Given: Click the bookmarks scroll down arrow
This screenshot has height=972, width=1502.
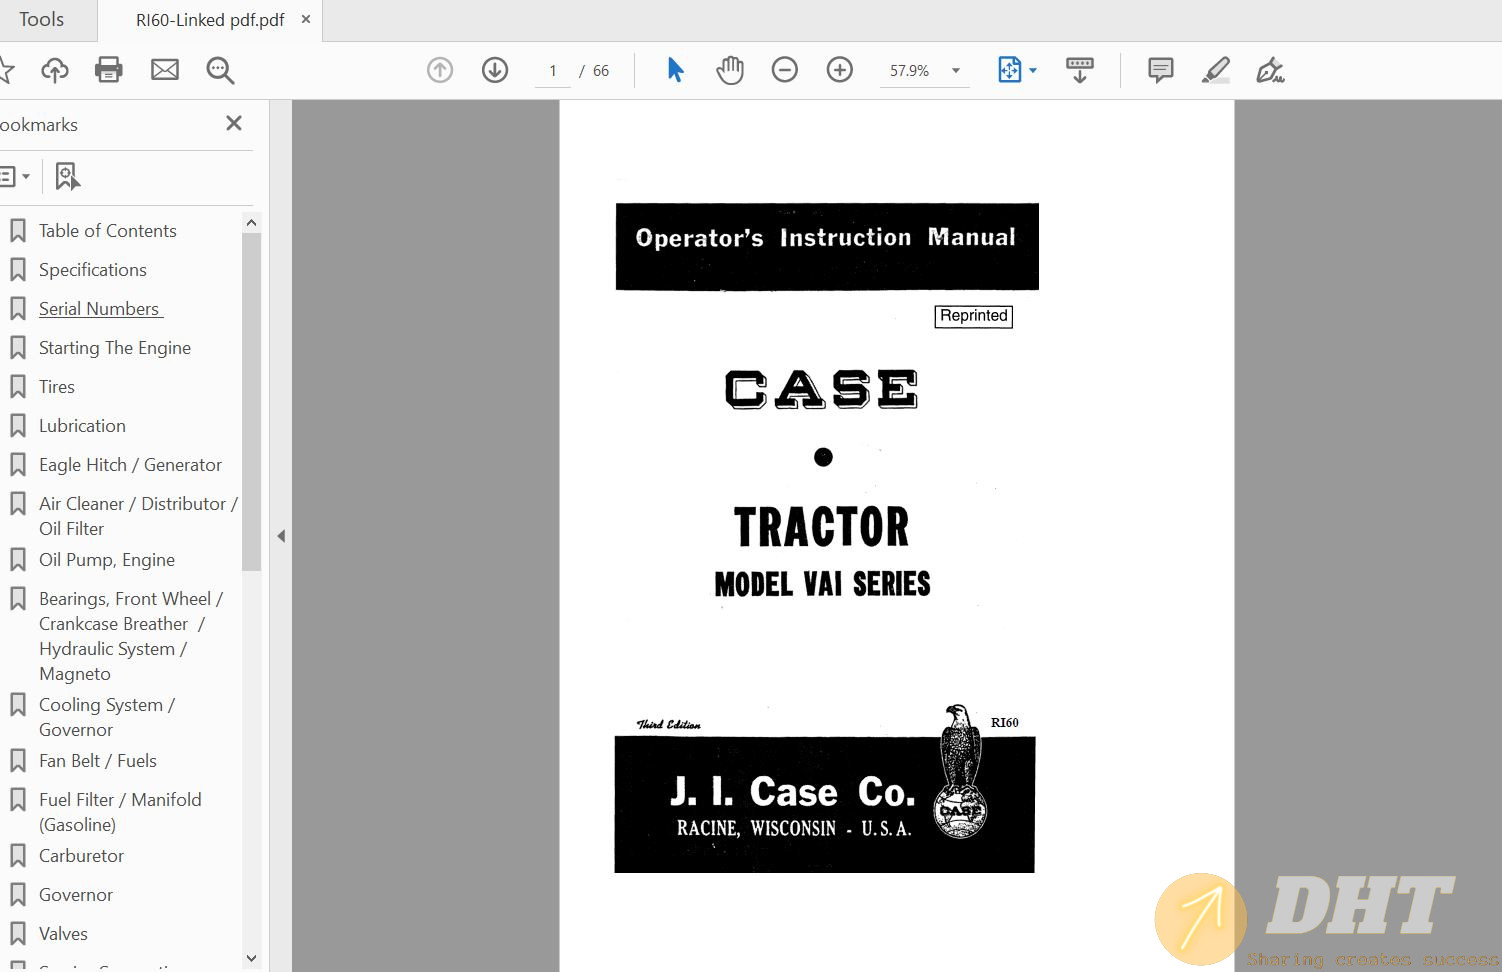Looking at the screenshot, I should click(251, 958).
